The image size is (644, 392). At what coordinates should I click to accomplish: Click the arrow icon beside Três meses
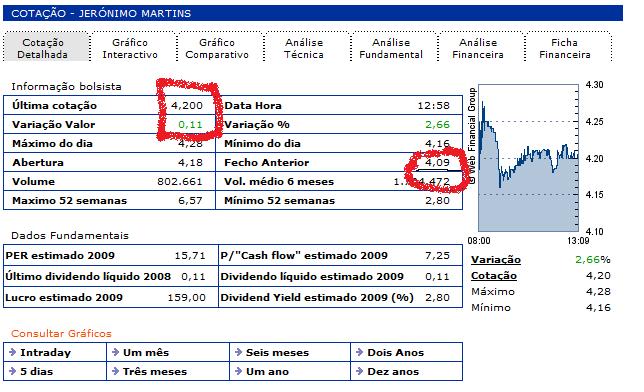pyautogui.click(x=115, y=371)
